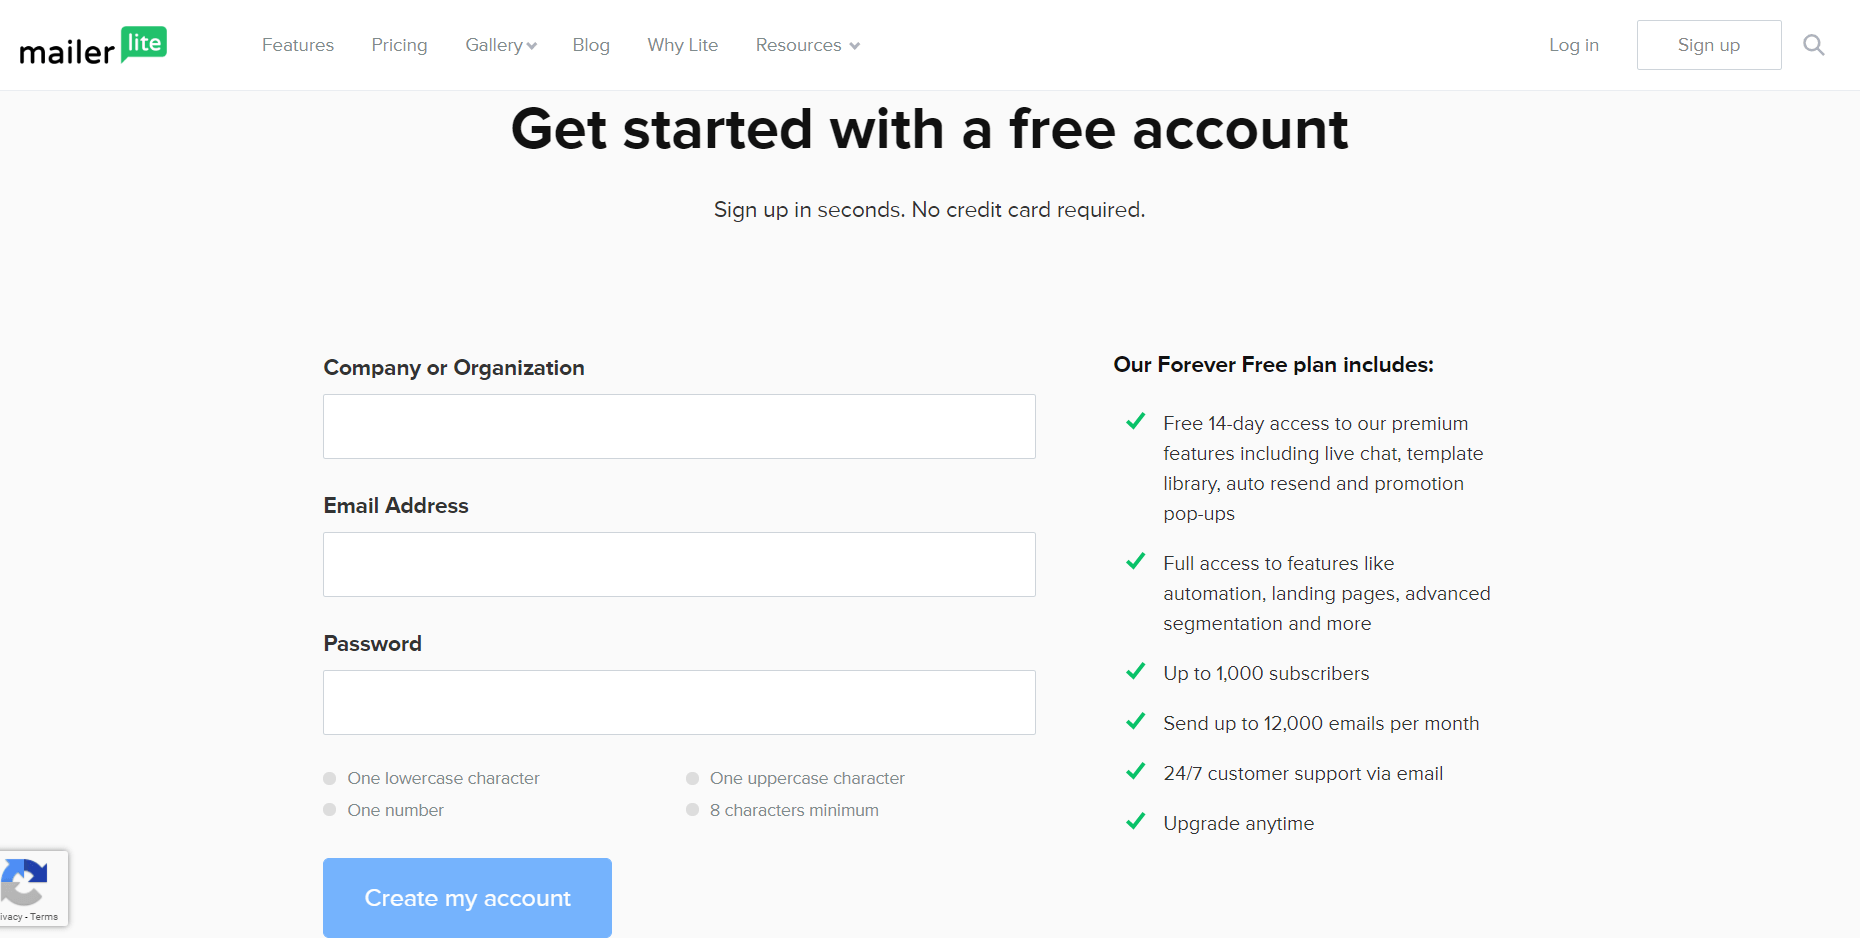Click the 'One lowercase character' indicator dot
The height and width of the screenshot is (938, 1860).
pos(330,778)
